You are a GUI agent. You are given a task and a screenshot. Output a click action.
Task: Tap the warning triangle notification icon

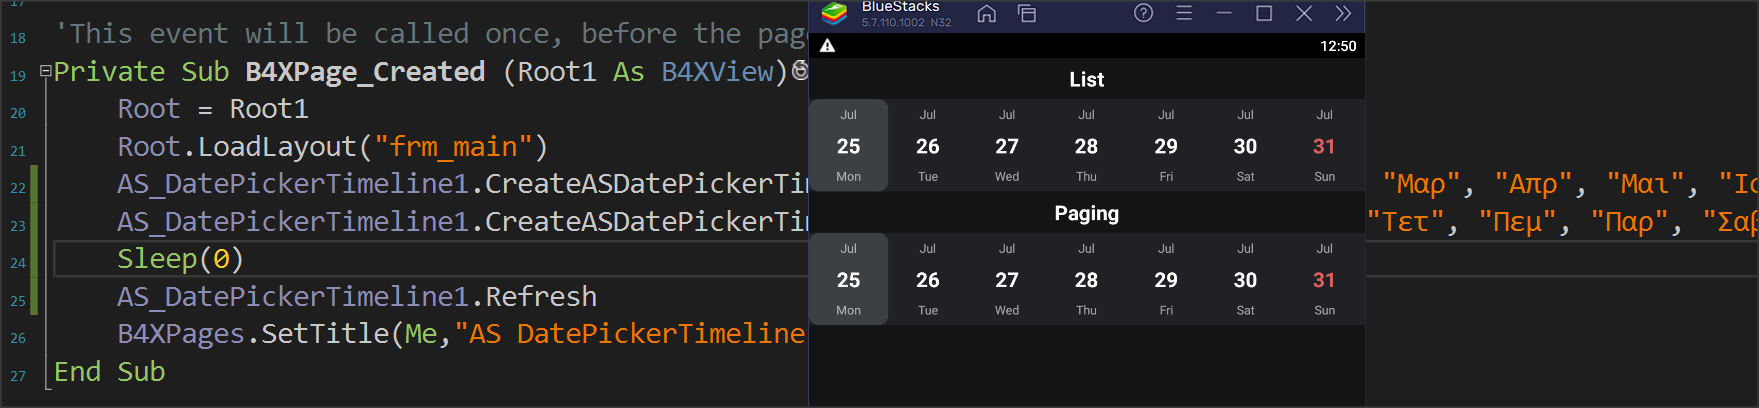(x=827, y=46)
